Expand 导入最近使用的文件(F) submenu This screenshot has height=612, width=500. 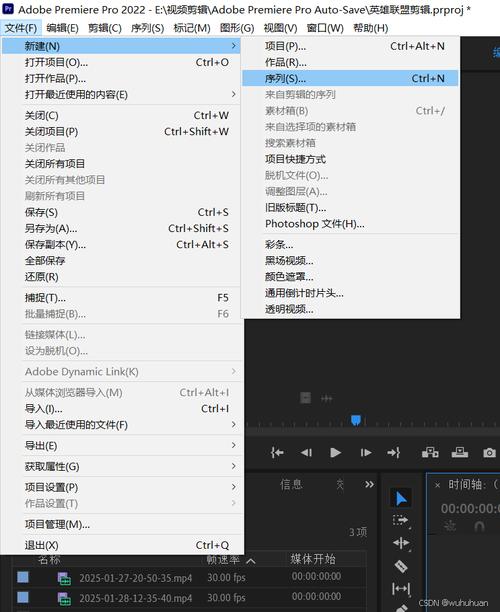(233, 424)
